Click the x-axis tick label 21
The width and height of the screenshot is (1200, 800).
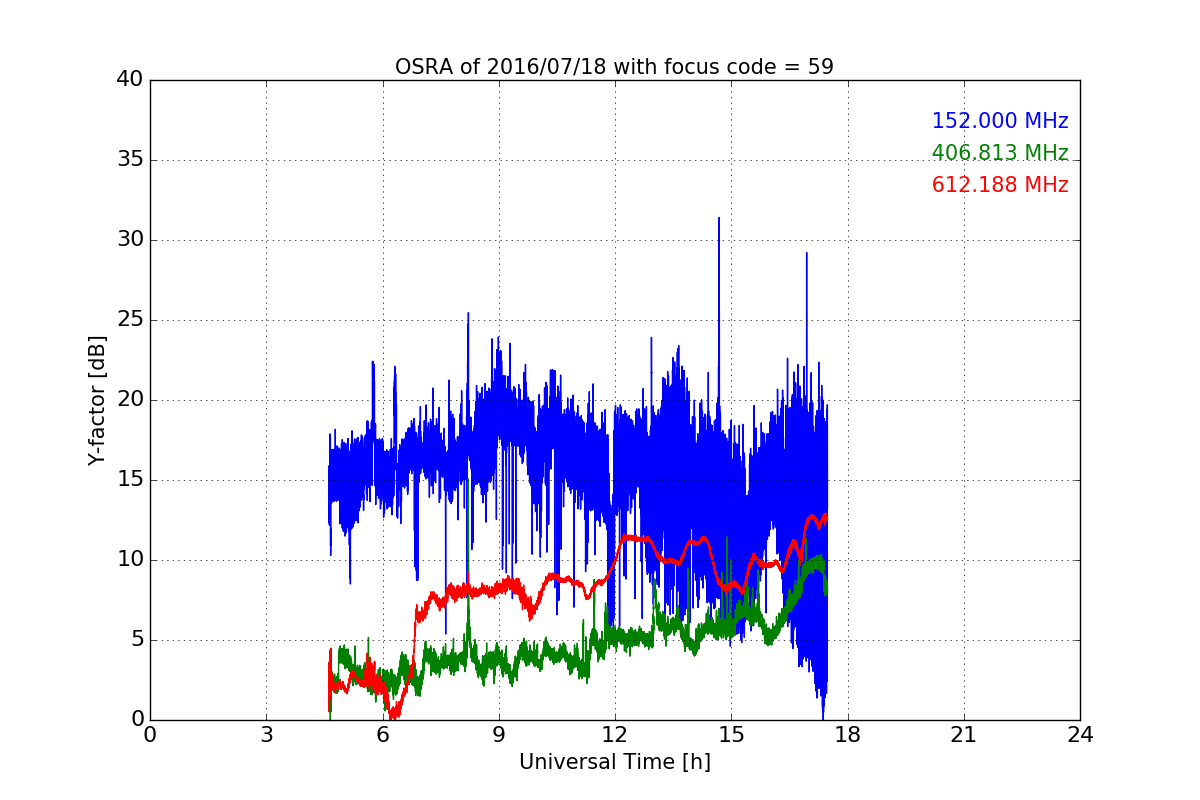coord(964,735)
